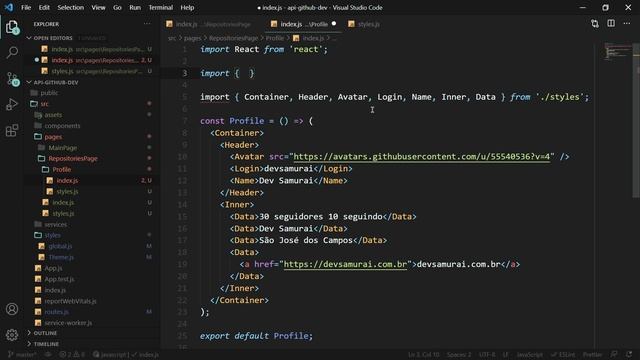The image size is (640, 360).
Task: Click the Spaces: 2 indentation setting
Action: pyautogui.click(x=459, y=355)
